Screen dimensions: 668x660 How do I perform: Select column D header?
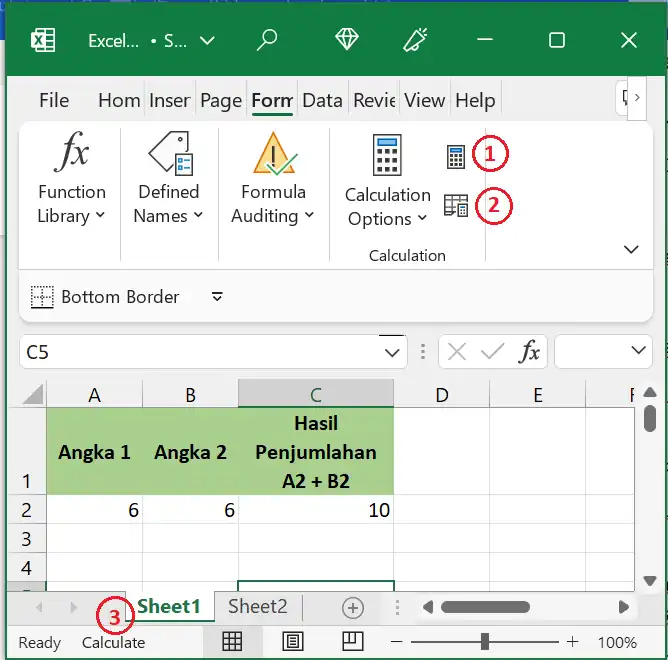[442, 394]
